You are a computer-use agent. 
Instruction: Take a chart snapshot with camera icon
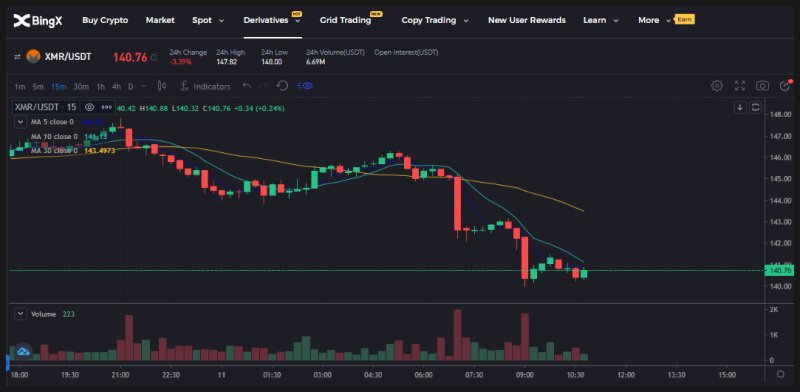pos(762,86)
